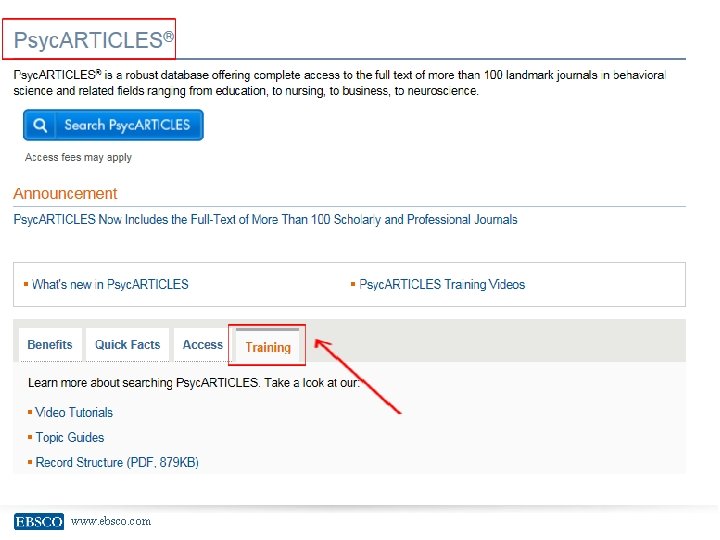
Task: Click the magnifier icon on the search button
Action: [x=40, y=125]
